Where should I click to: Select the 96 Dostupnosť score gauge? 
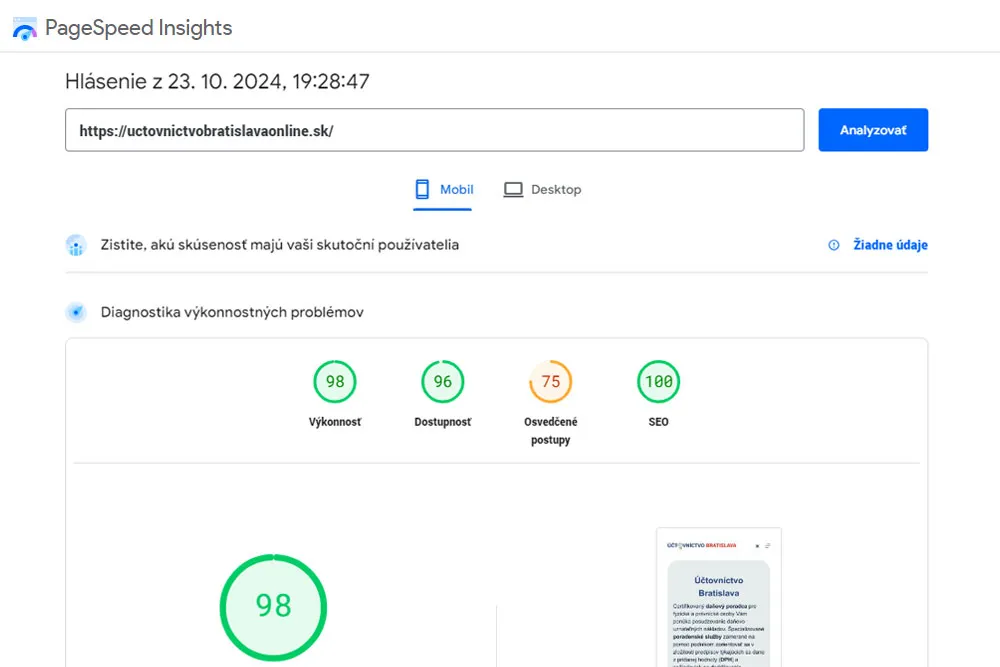[x=443, y=381]
